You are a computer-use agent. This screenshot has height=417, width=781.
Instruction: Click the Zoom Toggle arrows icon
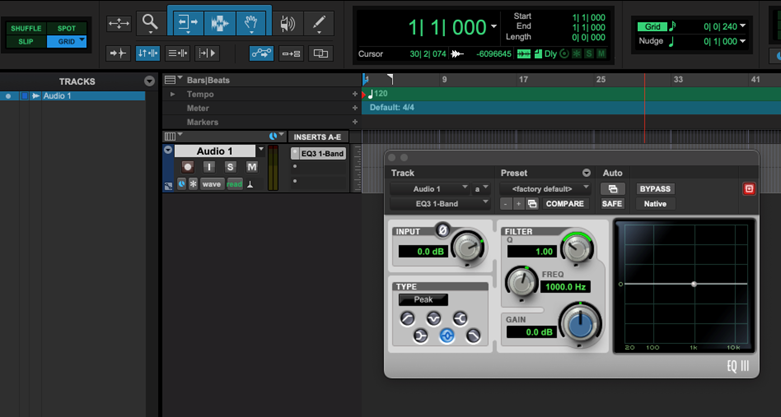tap(119, 23)
